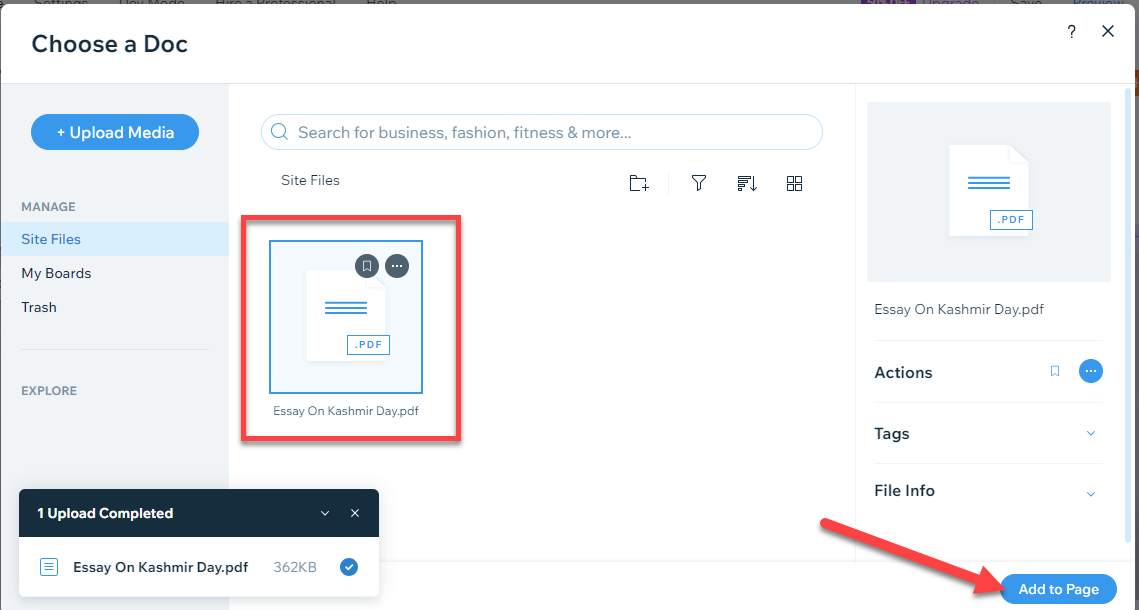Viewport: 1139px width, 610px height.
Task: Open help for the Choose a Doc dialog
Action: (1071, 31)
